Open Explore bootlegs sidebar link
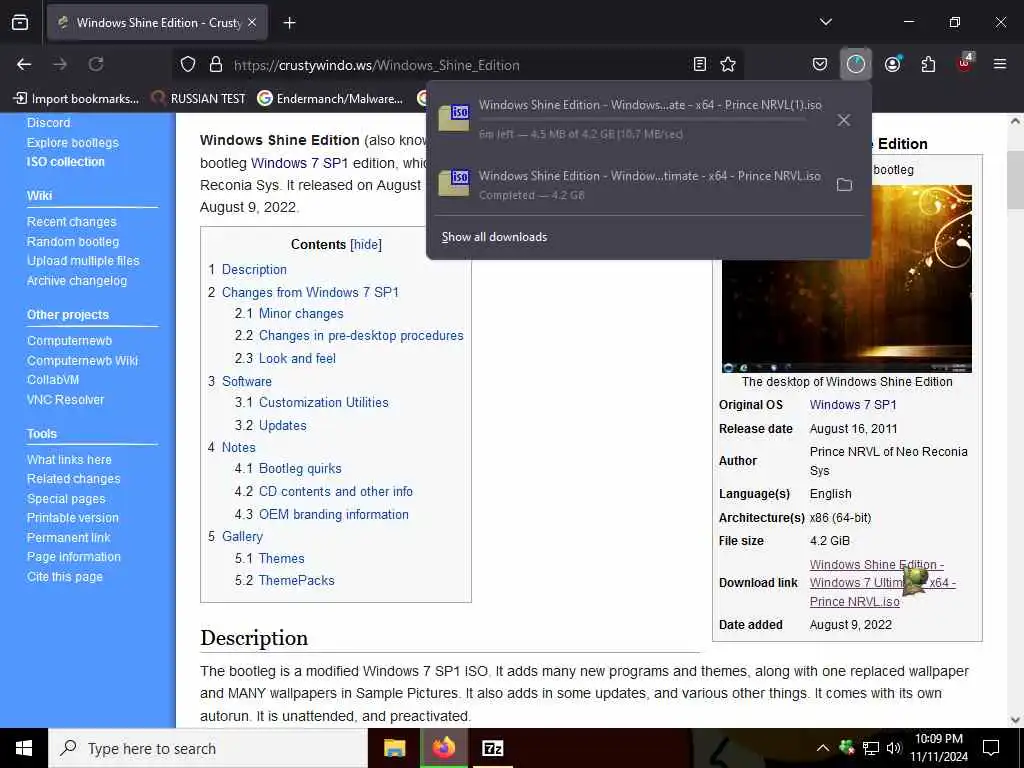Screen dimensions: 1024x768 pyautogui.click(x=72, y=142)
